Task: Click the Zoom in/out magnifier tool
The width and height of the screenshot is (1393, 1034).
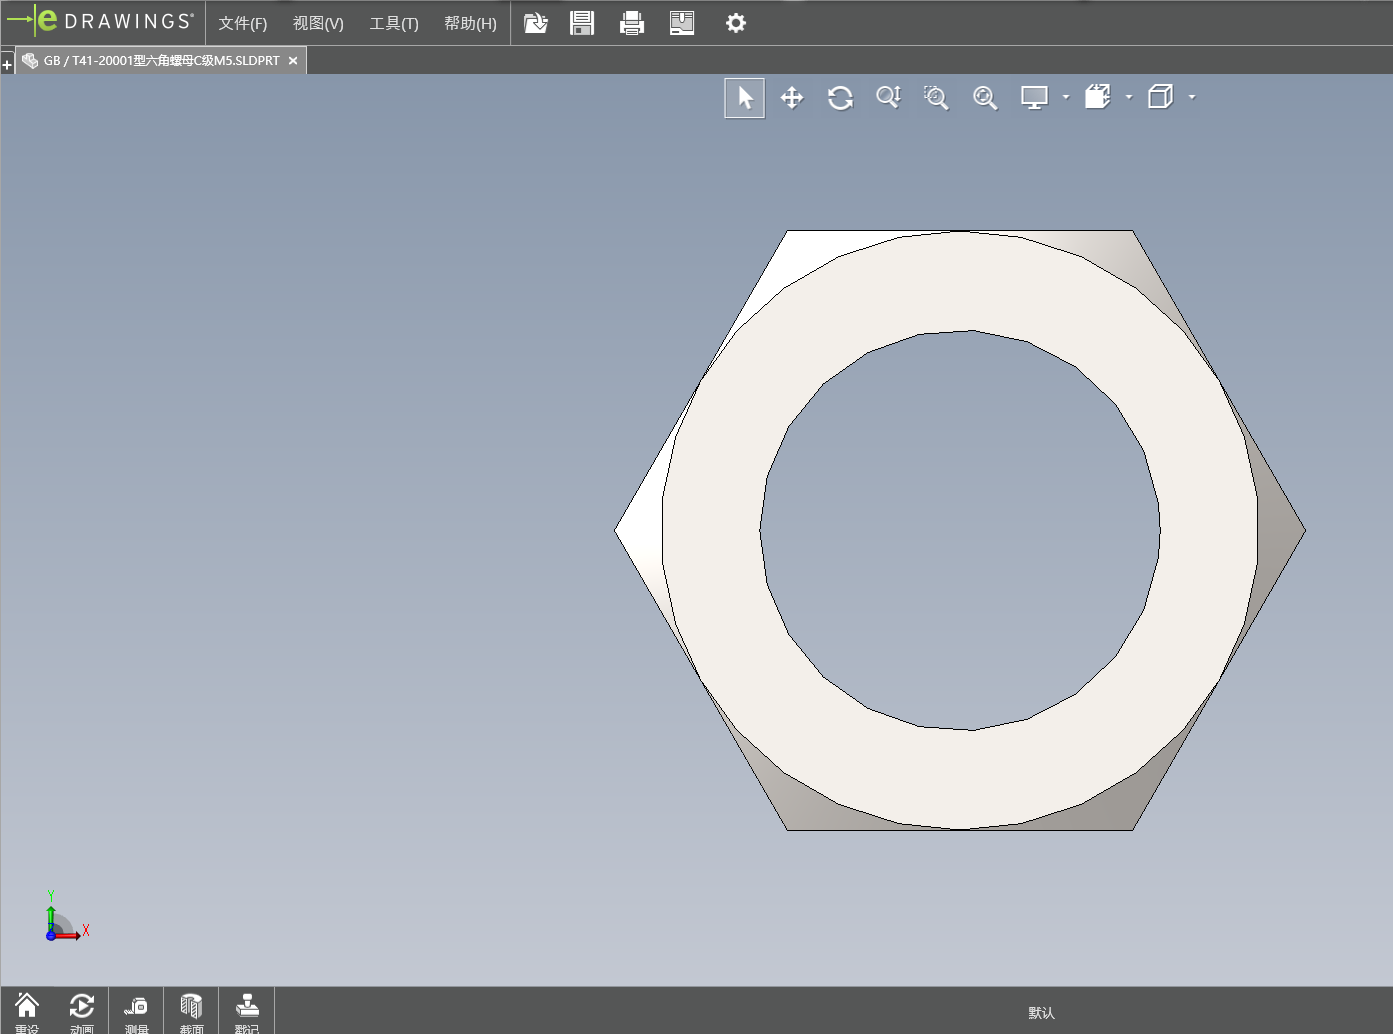Action: pyautogui.click(x=888, y=98)
